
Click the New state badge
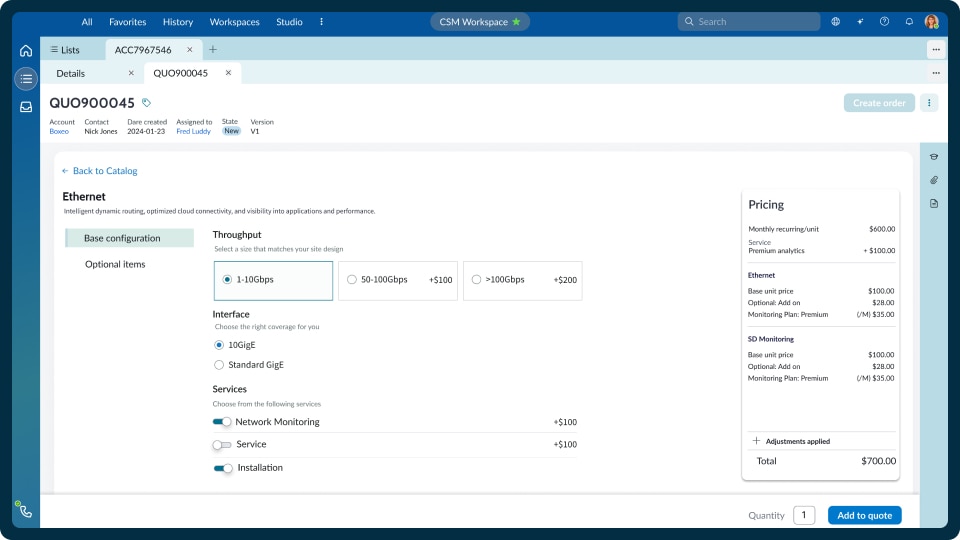pyautogui.click(x=231, y=131)
